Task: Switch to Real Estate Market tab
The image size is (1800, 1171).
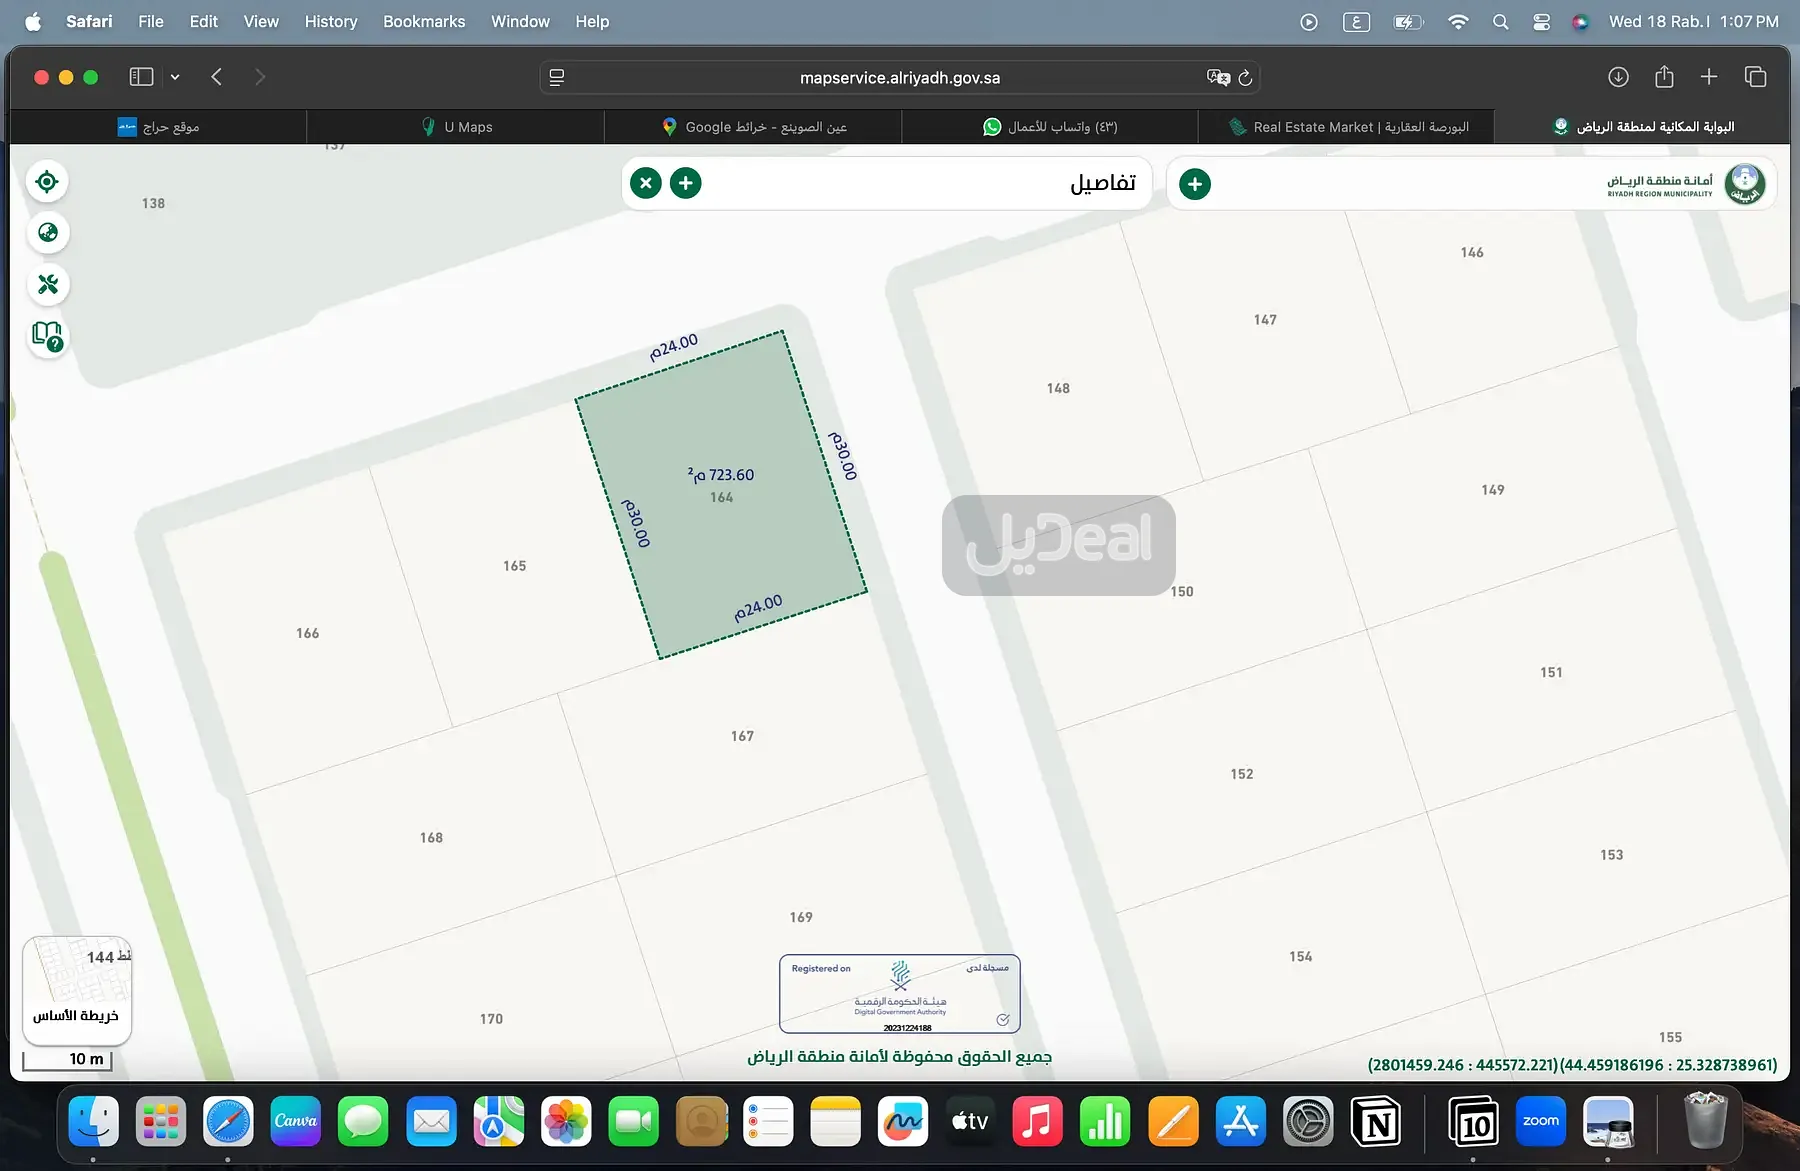Action: (1347, 127)
